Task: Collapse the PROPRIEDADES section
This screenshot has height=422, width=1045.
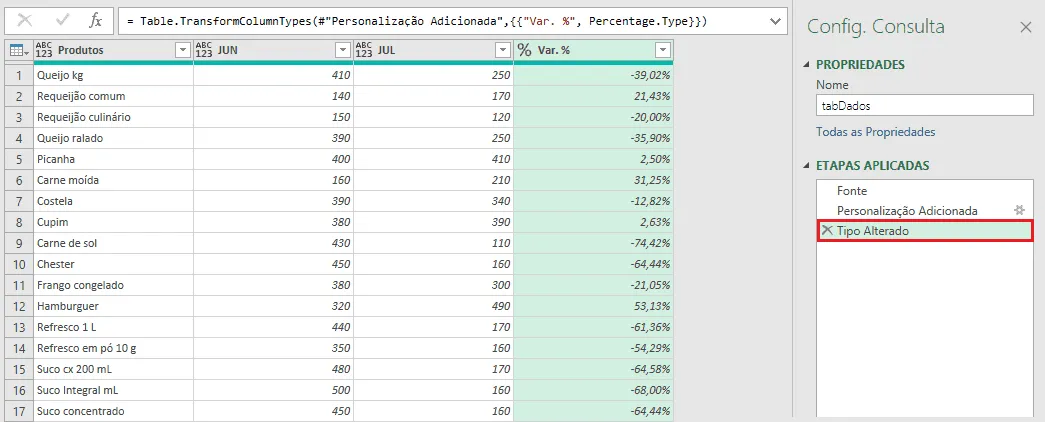Action: pos(808,65)
